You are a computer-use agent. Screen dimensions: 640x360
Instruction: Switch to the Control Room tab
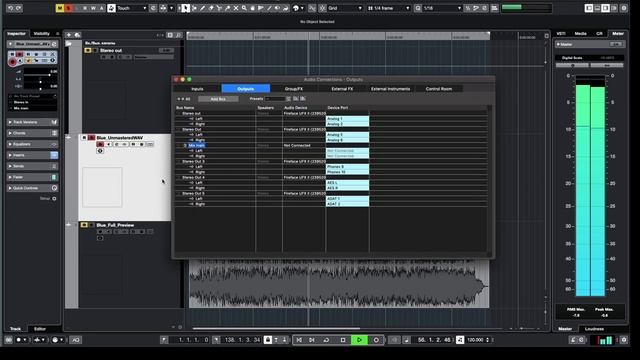tap(439, 89)
